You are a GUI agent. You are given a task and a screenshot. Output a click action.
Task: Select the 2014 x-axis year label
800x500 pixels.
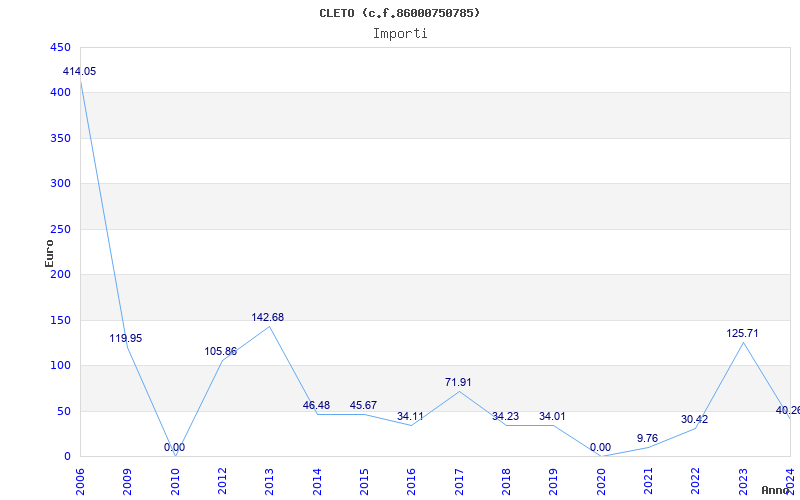tap(317, 482)
